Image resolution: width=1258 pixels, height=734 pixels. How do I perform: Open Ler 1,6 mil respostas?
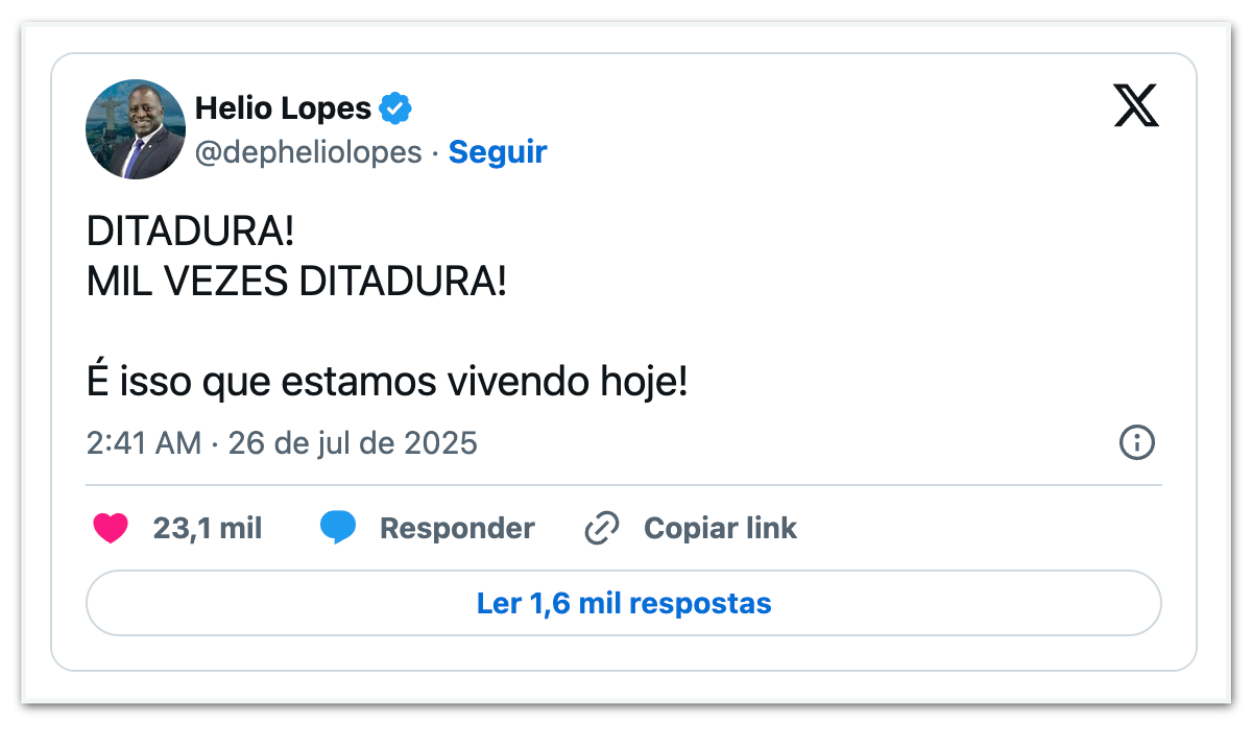pos(624,603)
